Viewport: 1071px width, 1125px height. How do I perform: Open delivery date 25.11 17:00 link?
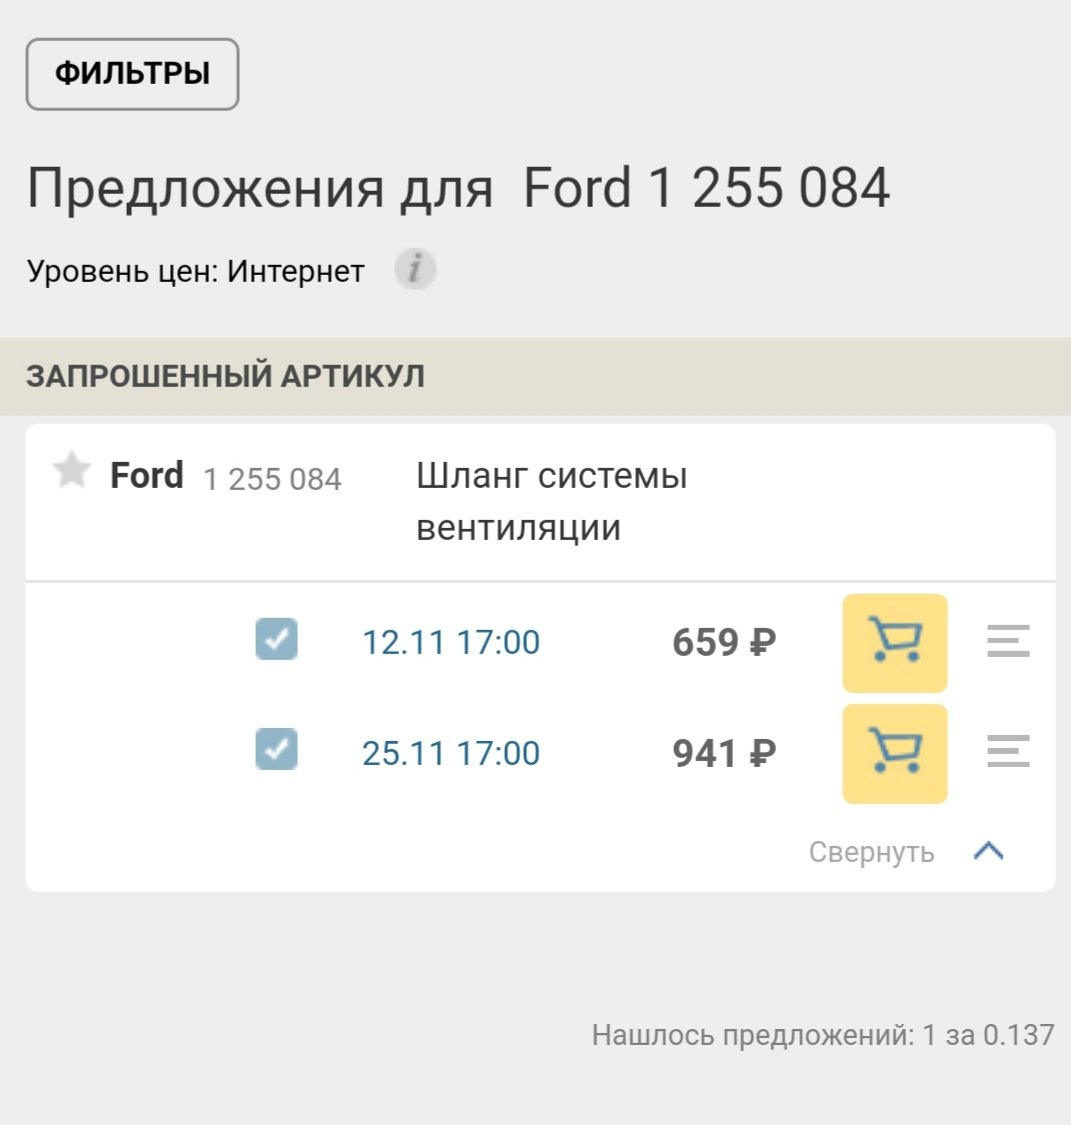[450, 753]
